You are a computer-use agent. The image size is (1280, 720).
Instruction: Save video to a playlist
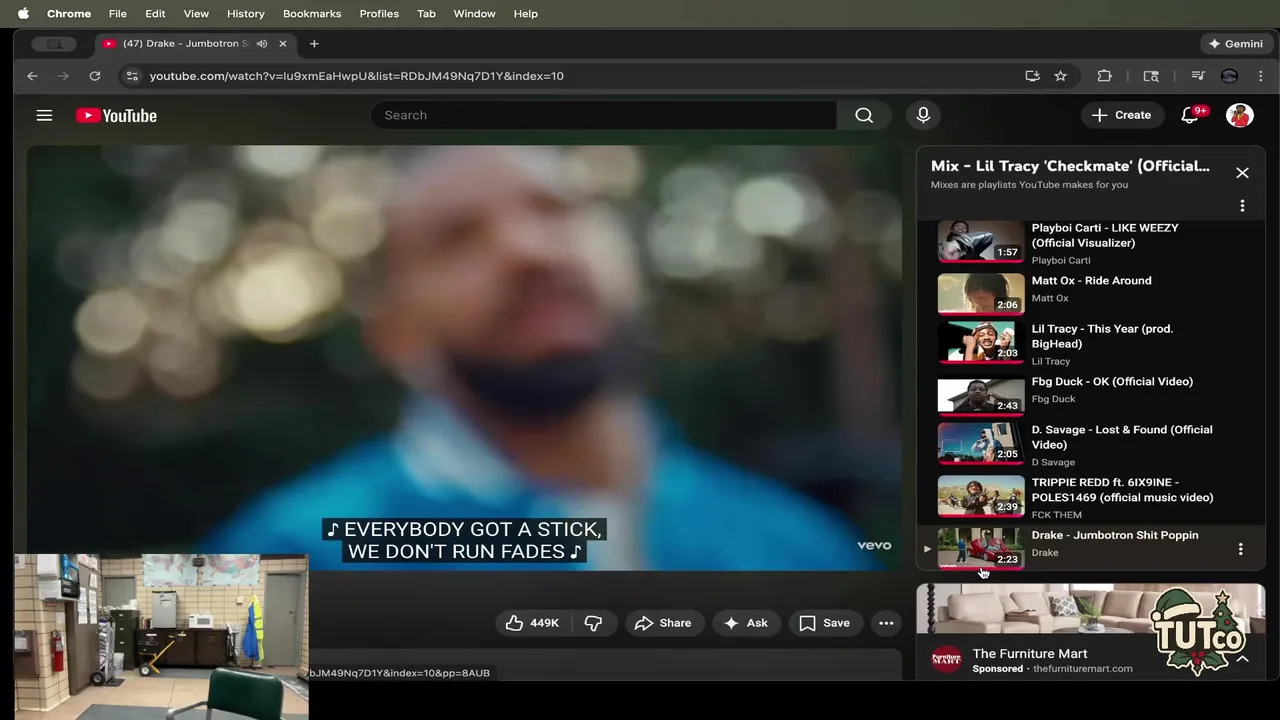(x=825, y=623)
